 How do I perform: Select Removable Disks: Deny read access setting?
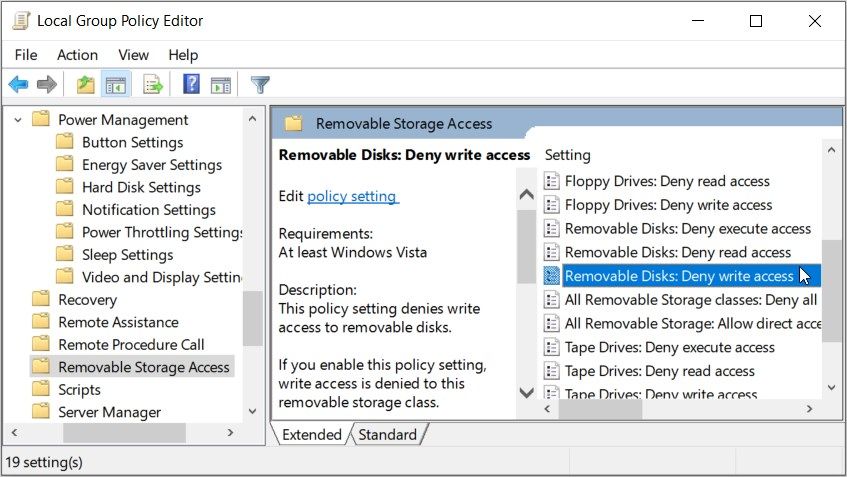pyautogui.click(x=678, y=252)
